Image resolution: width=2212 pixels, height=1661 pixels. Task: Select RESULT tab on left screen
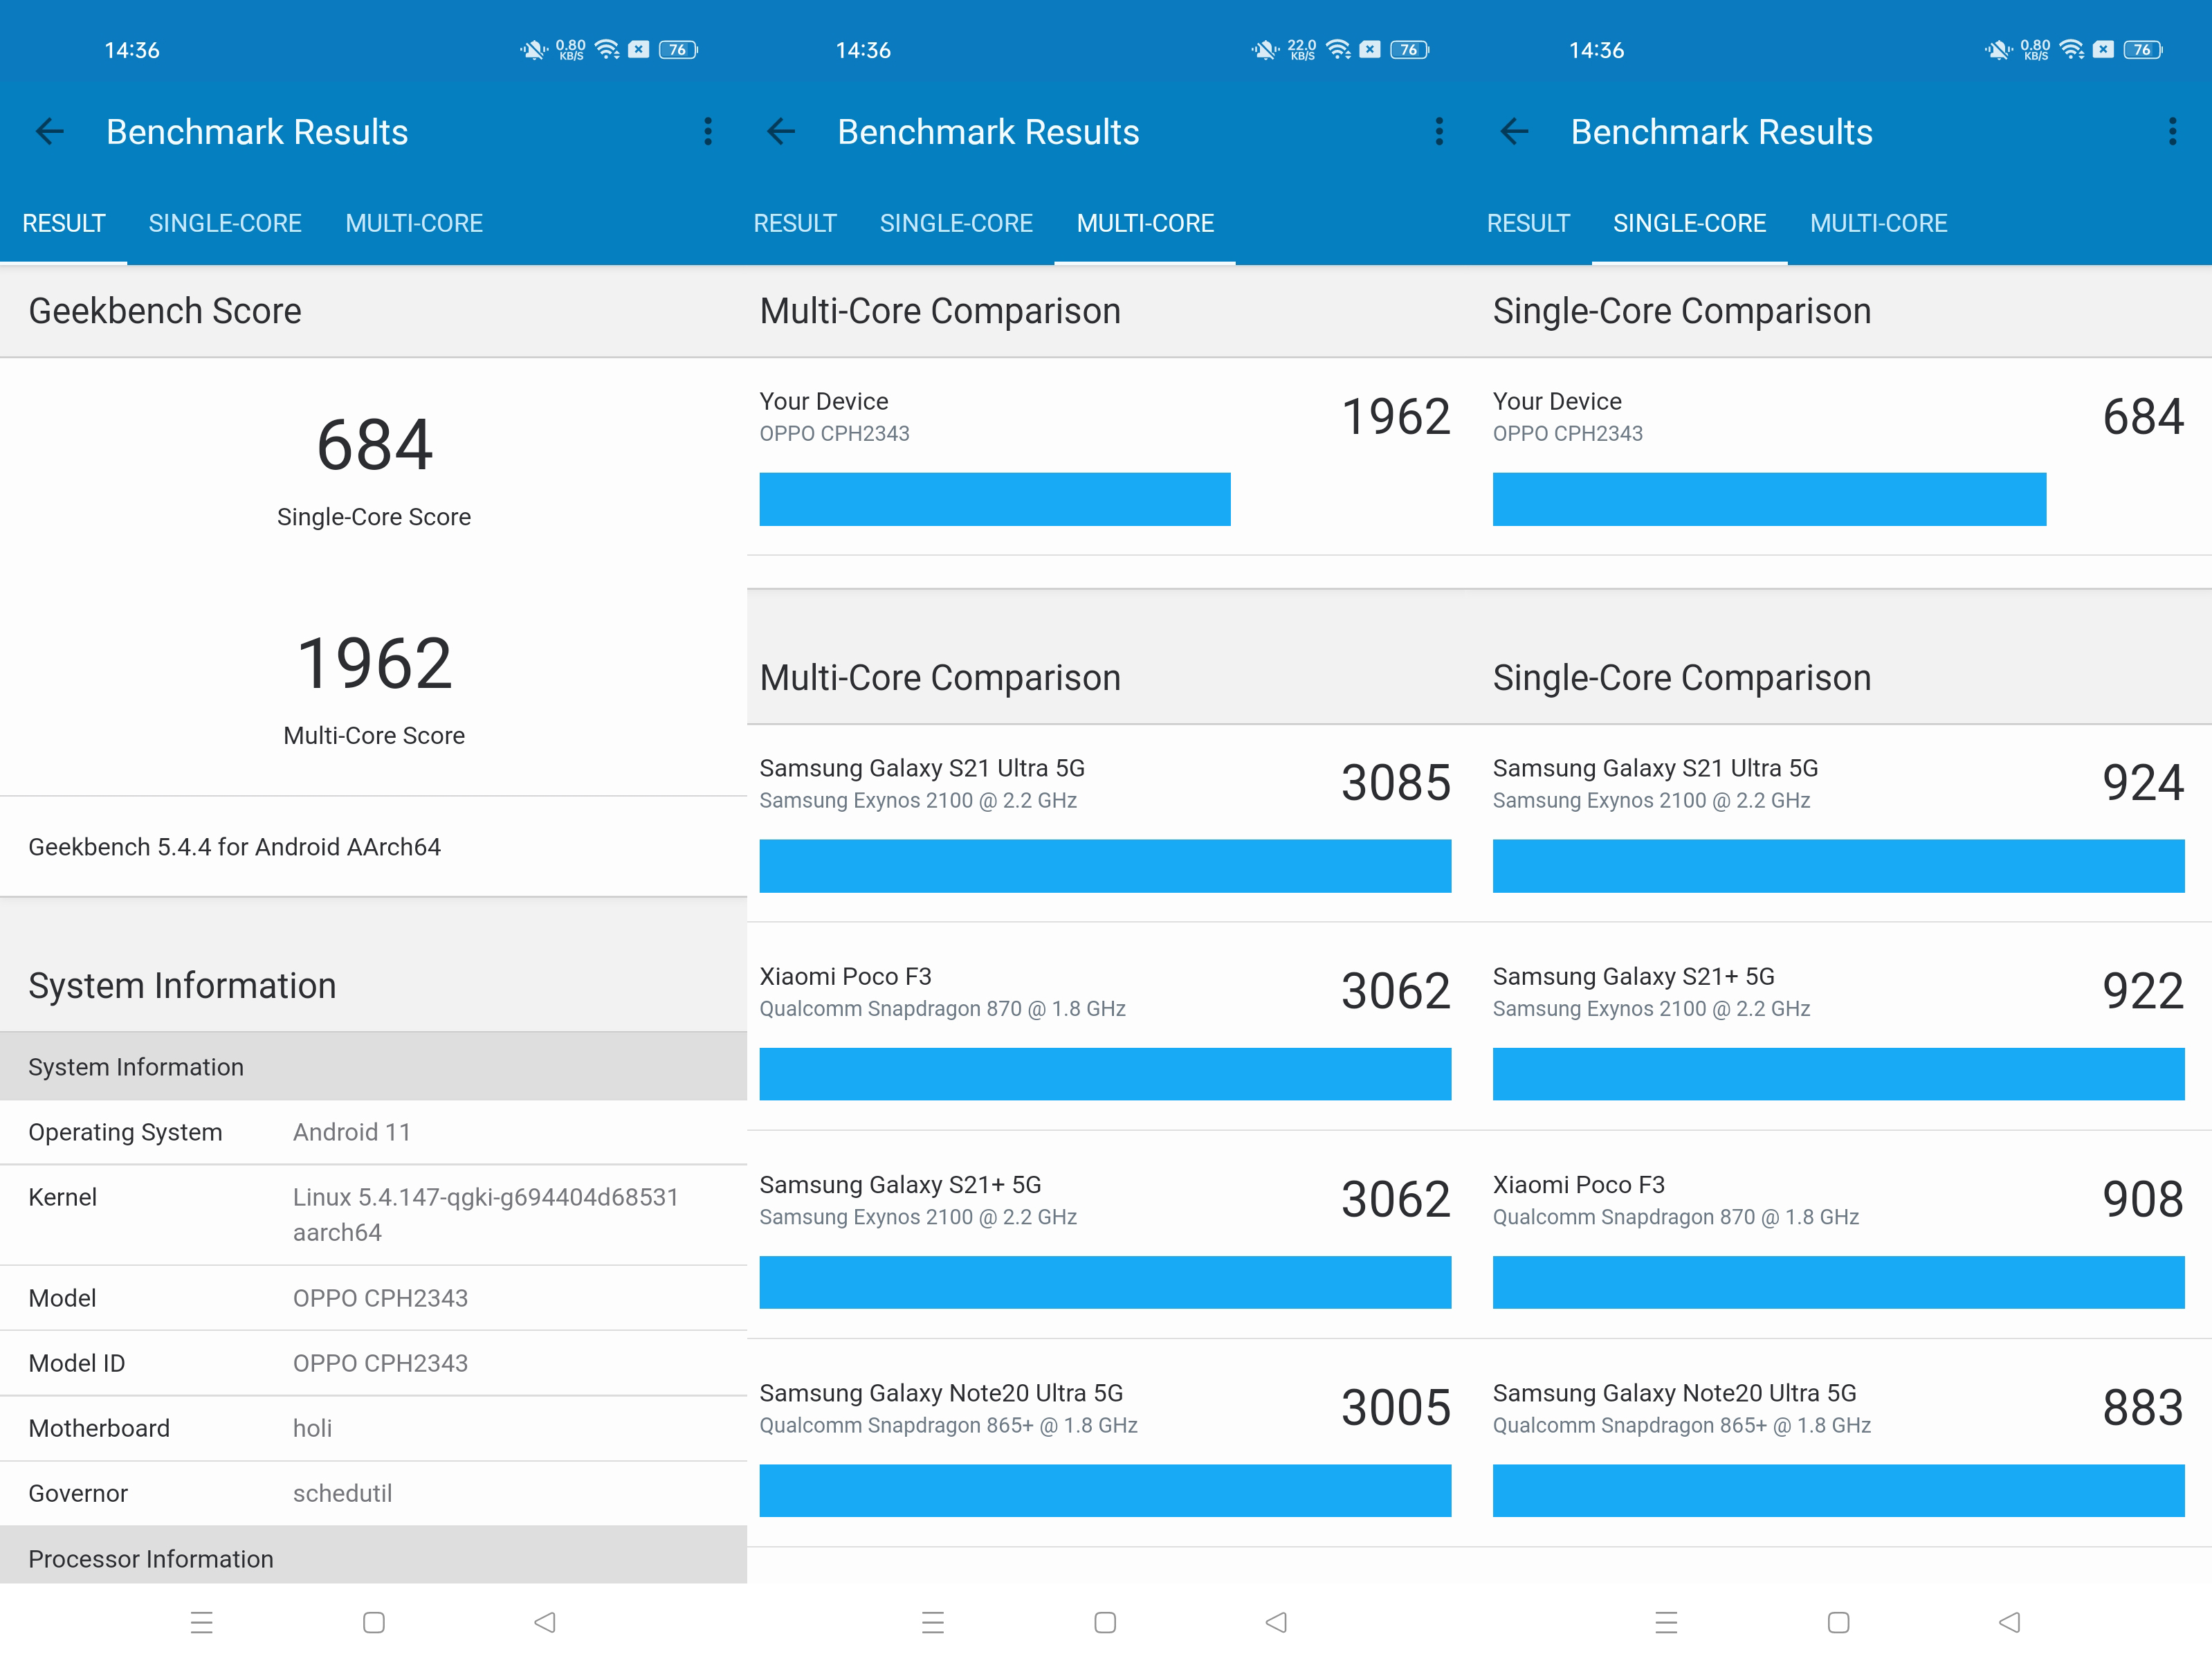coord(64,223)
